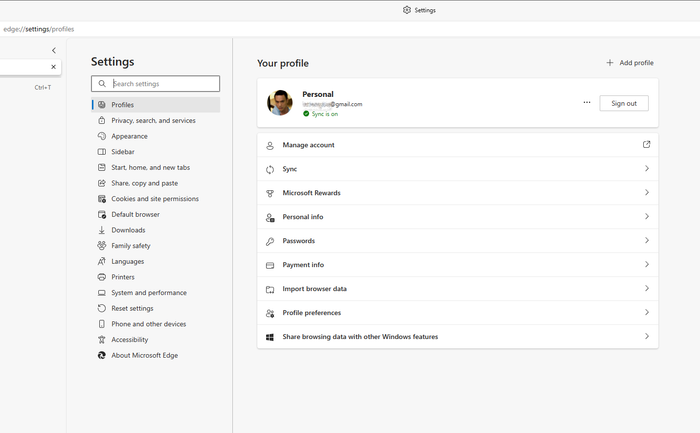Screen dimensions: 700x433
Task: Click the About Microsoft Edge logo icon
Action: coord(102,355)
